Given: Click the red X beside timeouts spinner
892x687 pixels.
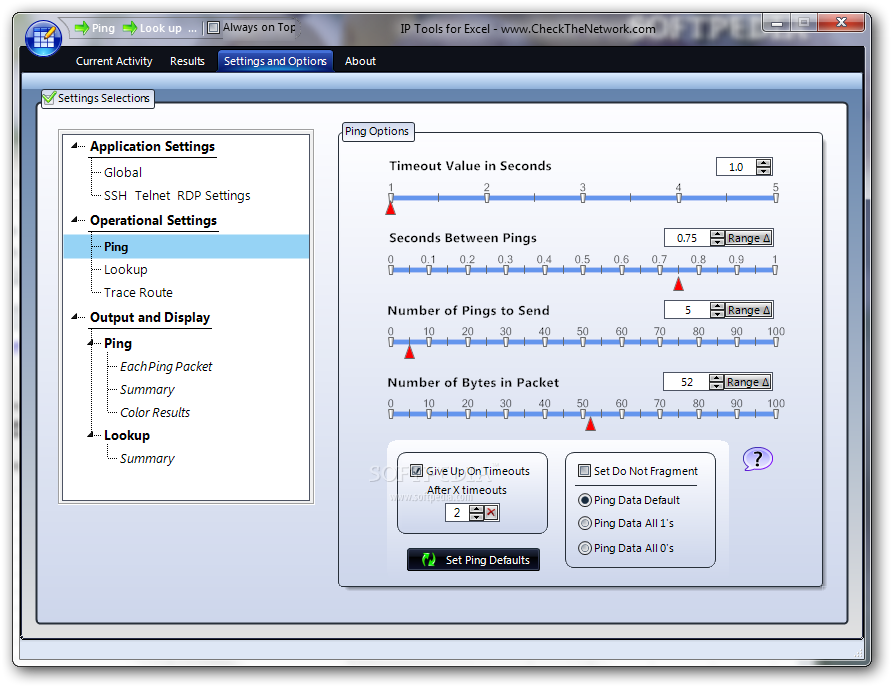Looking at the screenshot, I should (x=492, y=512).
